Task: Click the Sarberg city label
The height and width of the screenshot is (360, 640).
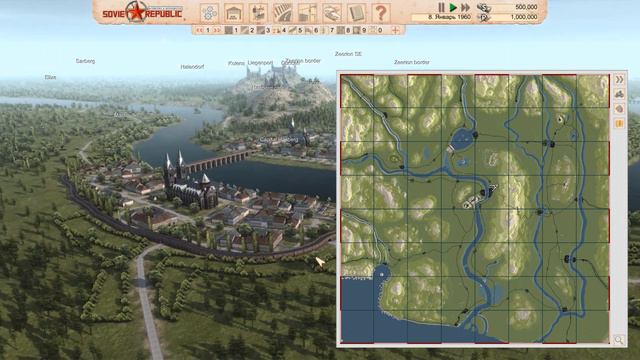Action: click(x=85, y=61)
